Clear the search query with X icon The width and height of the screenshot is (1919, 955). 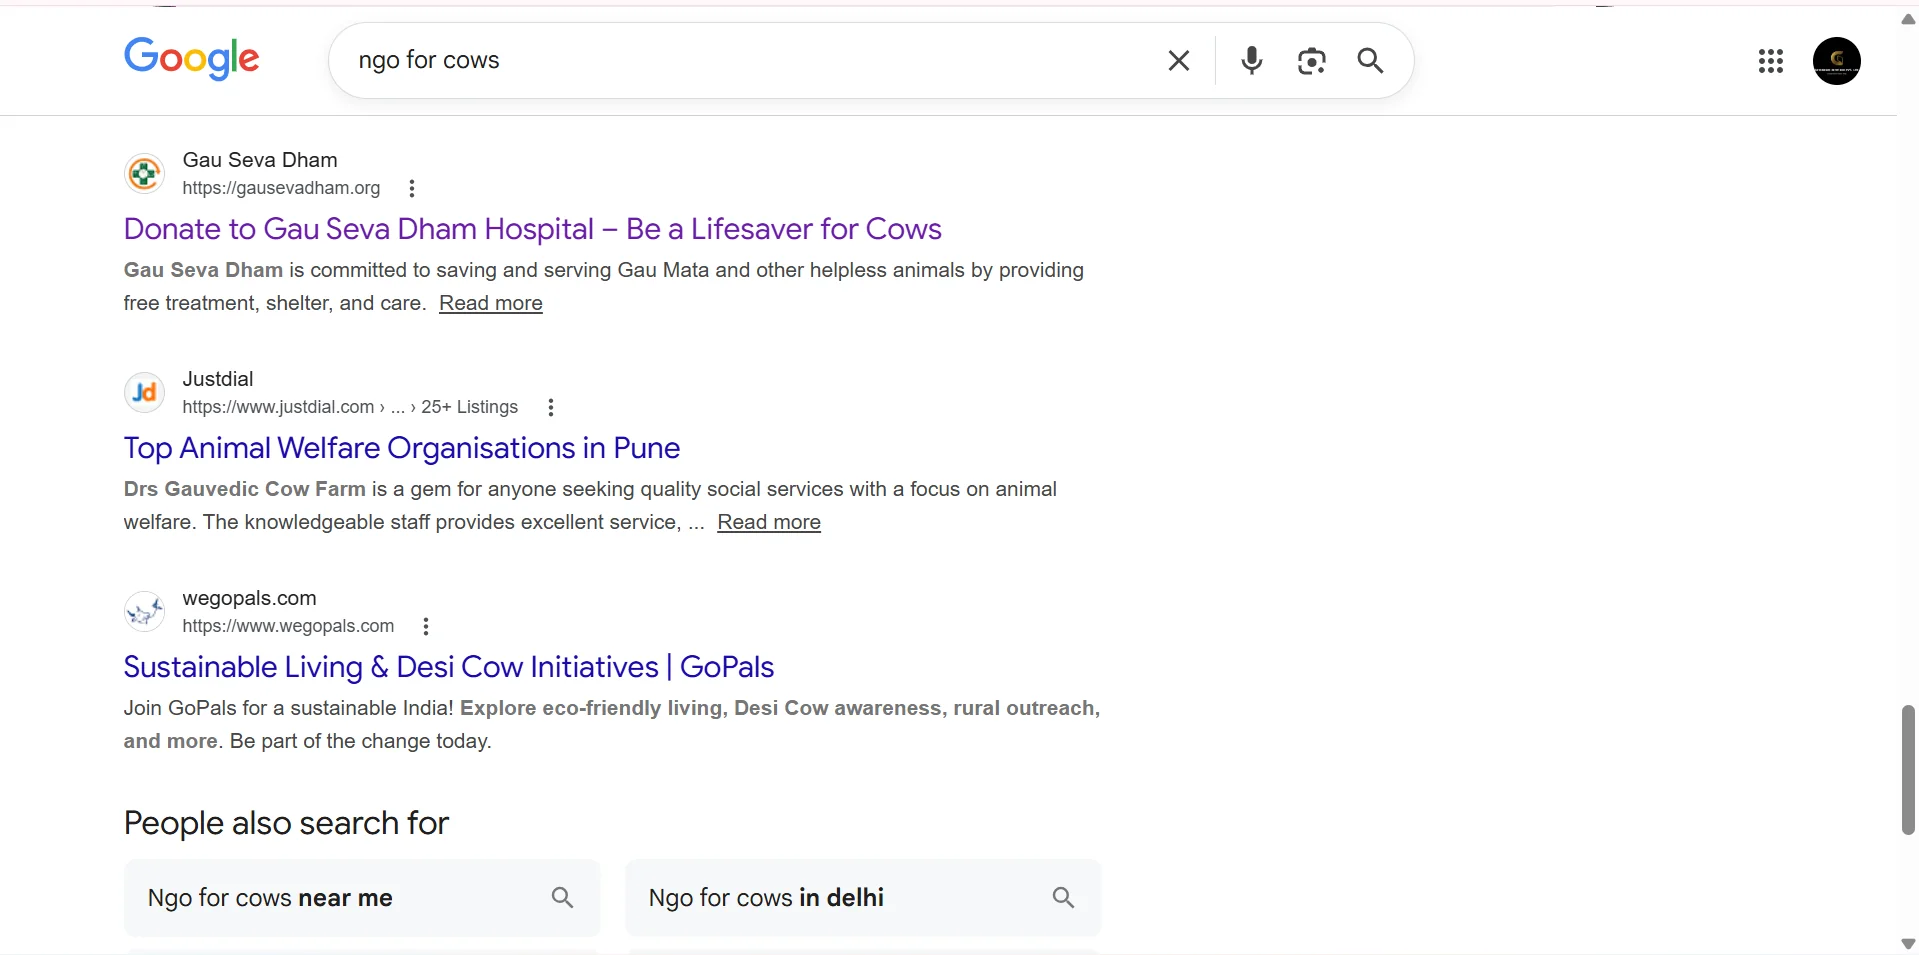[1179, 61]
